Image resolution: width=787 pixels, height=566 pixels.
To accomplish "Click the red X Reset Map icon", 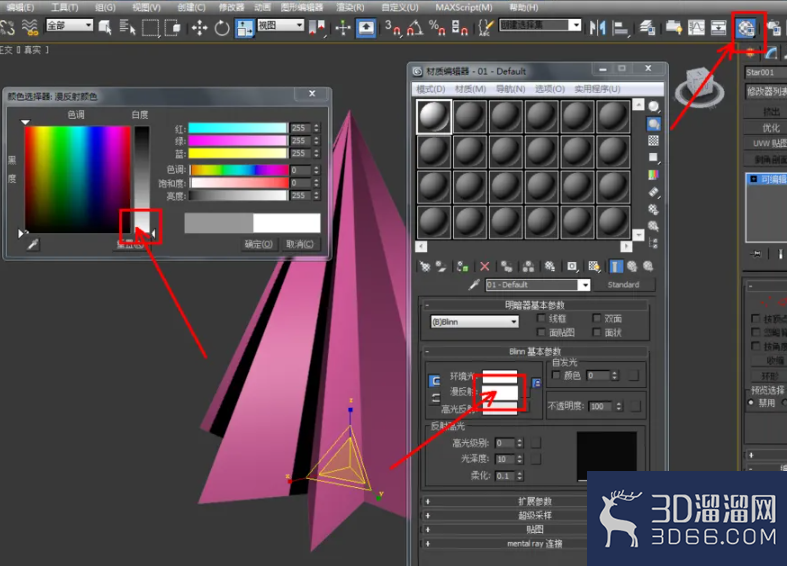I will (x=484, y=266).
